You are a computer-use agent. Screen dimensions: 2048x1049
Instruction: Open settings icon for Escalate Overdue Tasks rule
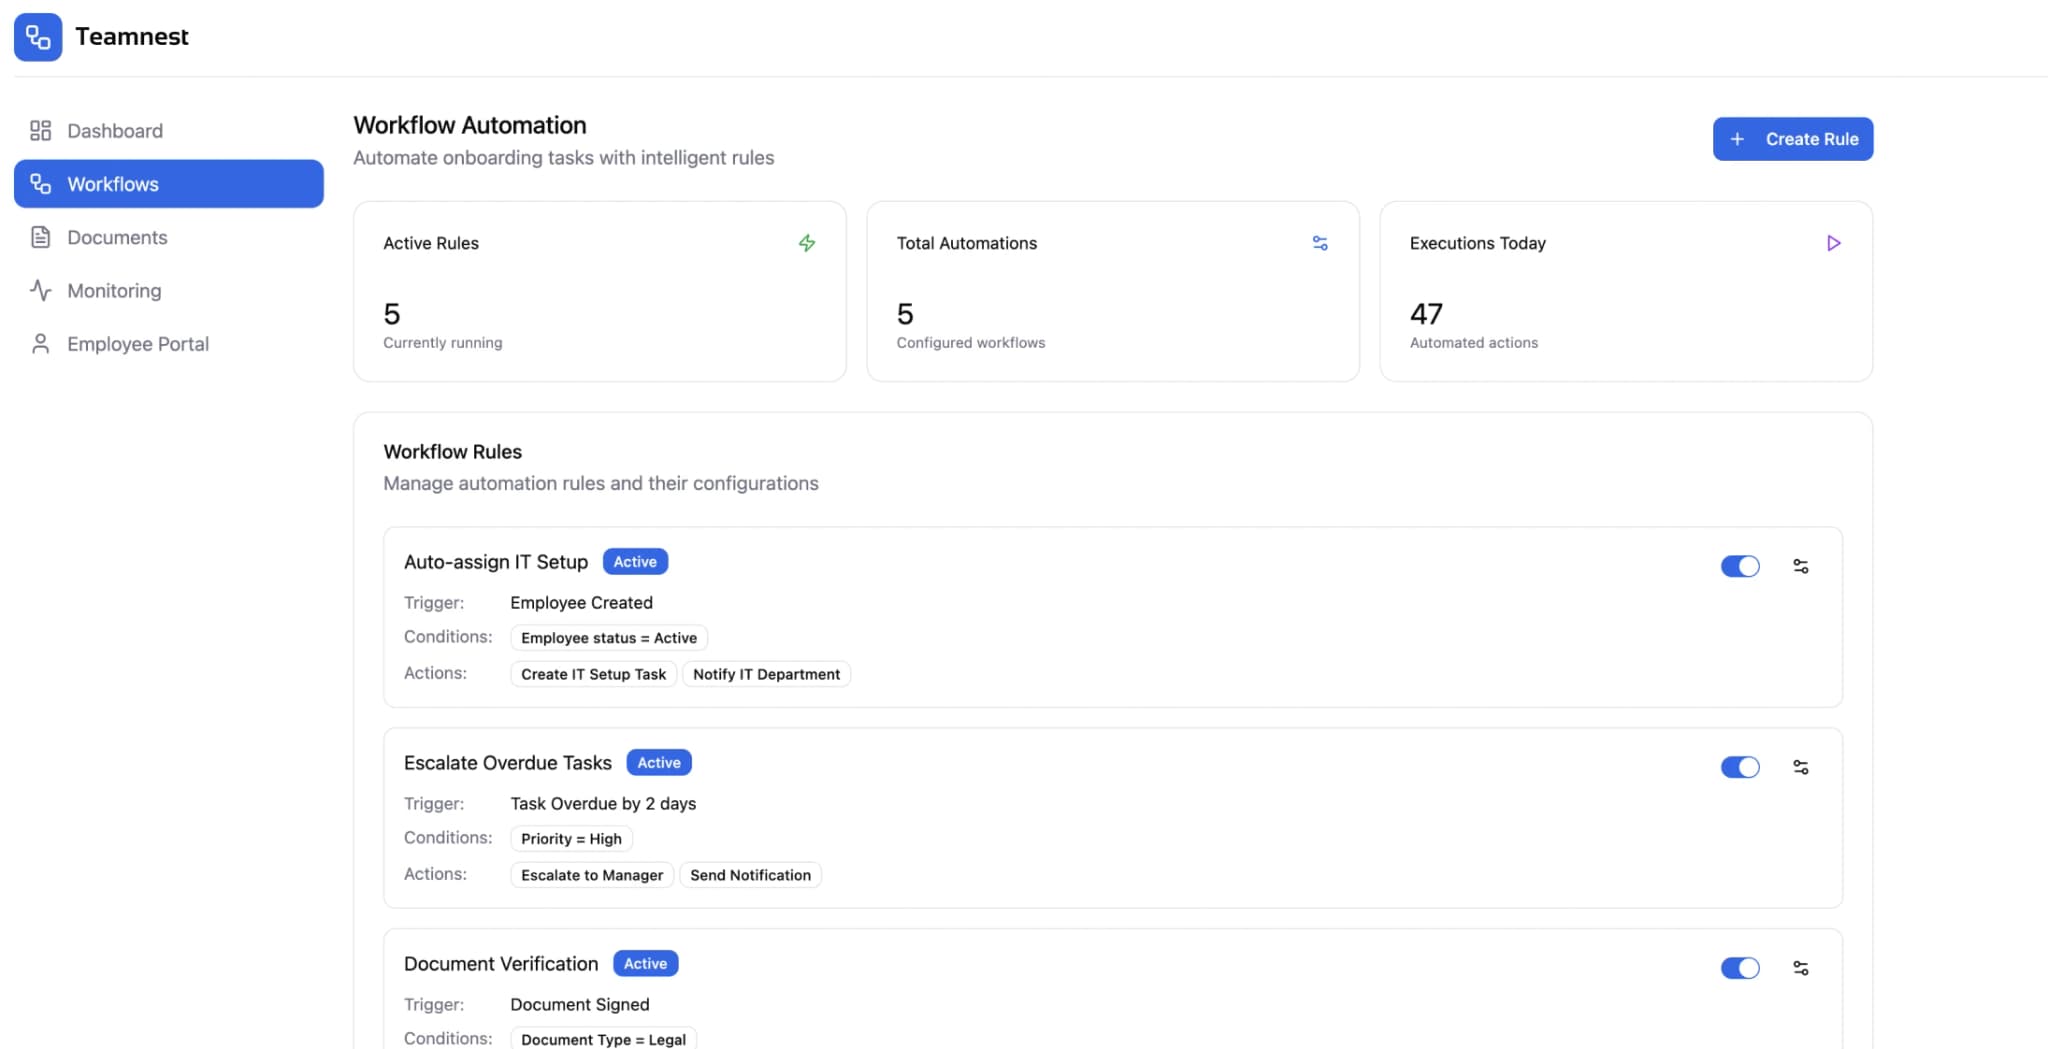[1801, 767]
